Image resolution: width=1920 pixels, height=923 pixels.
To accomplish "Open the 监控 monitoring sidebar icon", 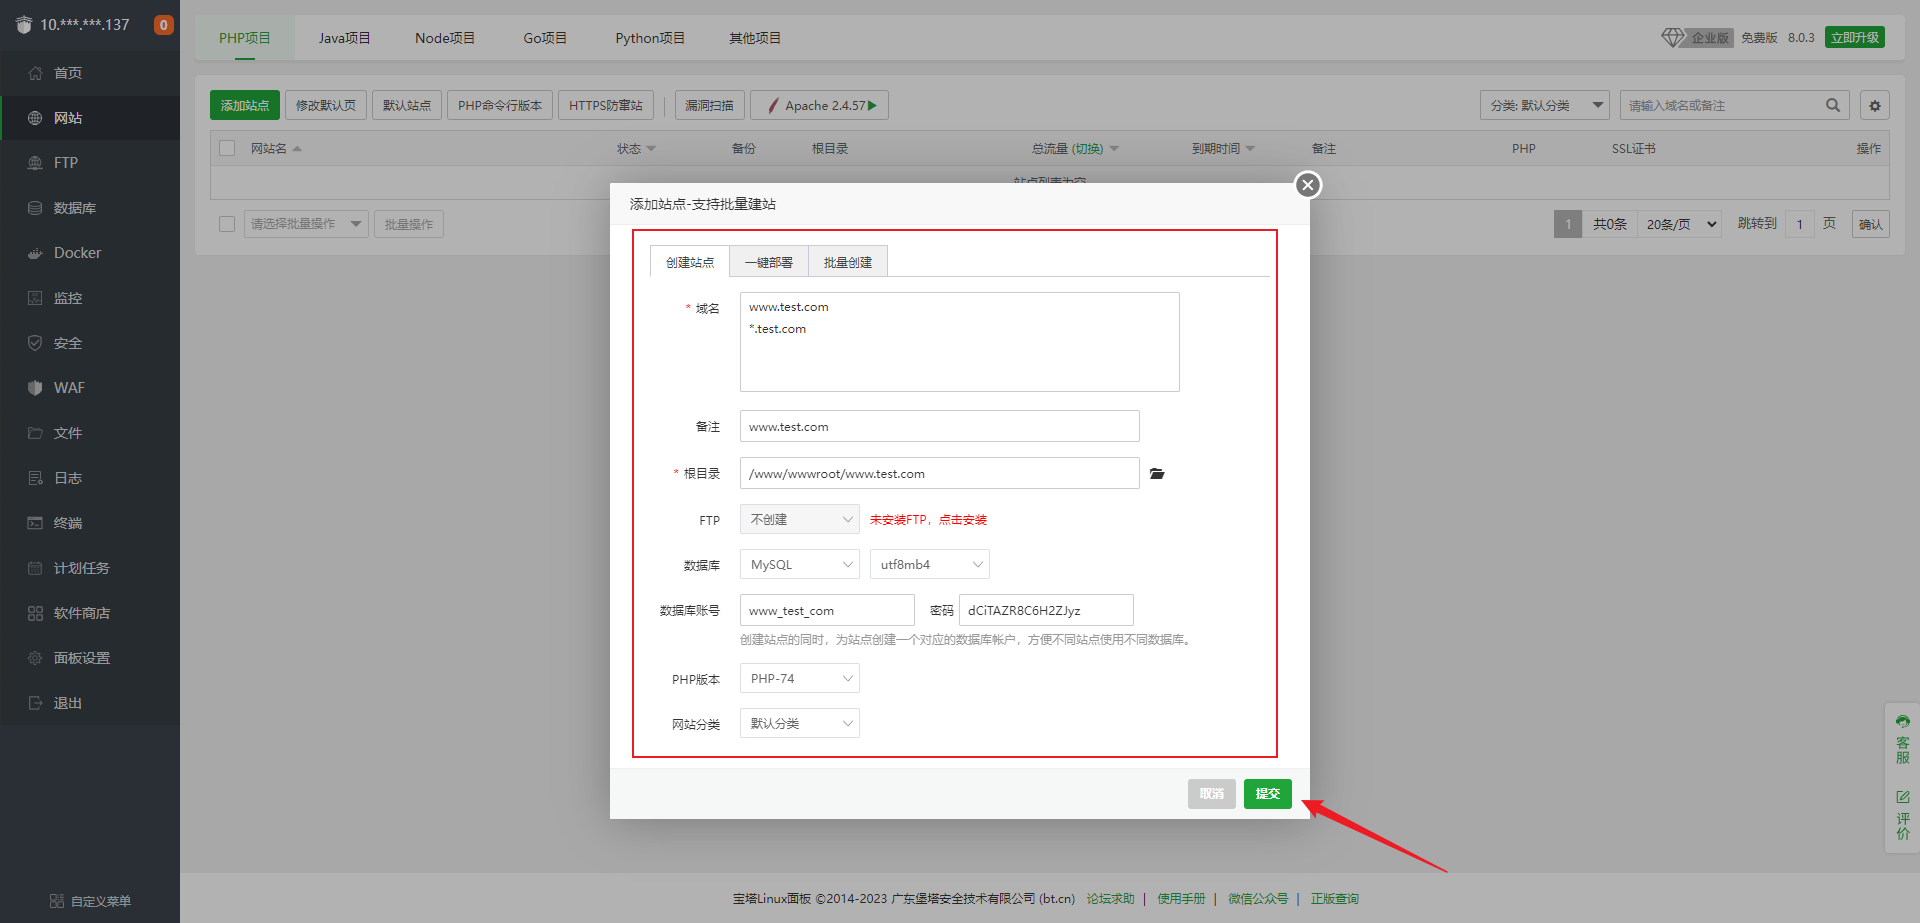I will 35,298.
